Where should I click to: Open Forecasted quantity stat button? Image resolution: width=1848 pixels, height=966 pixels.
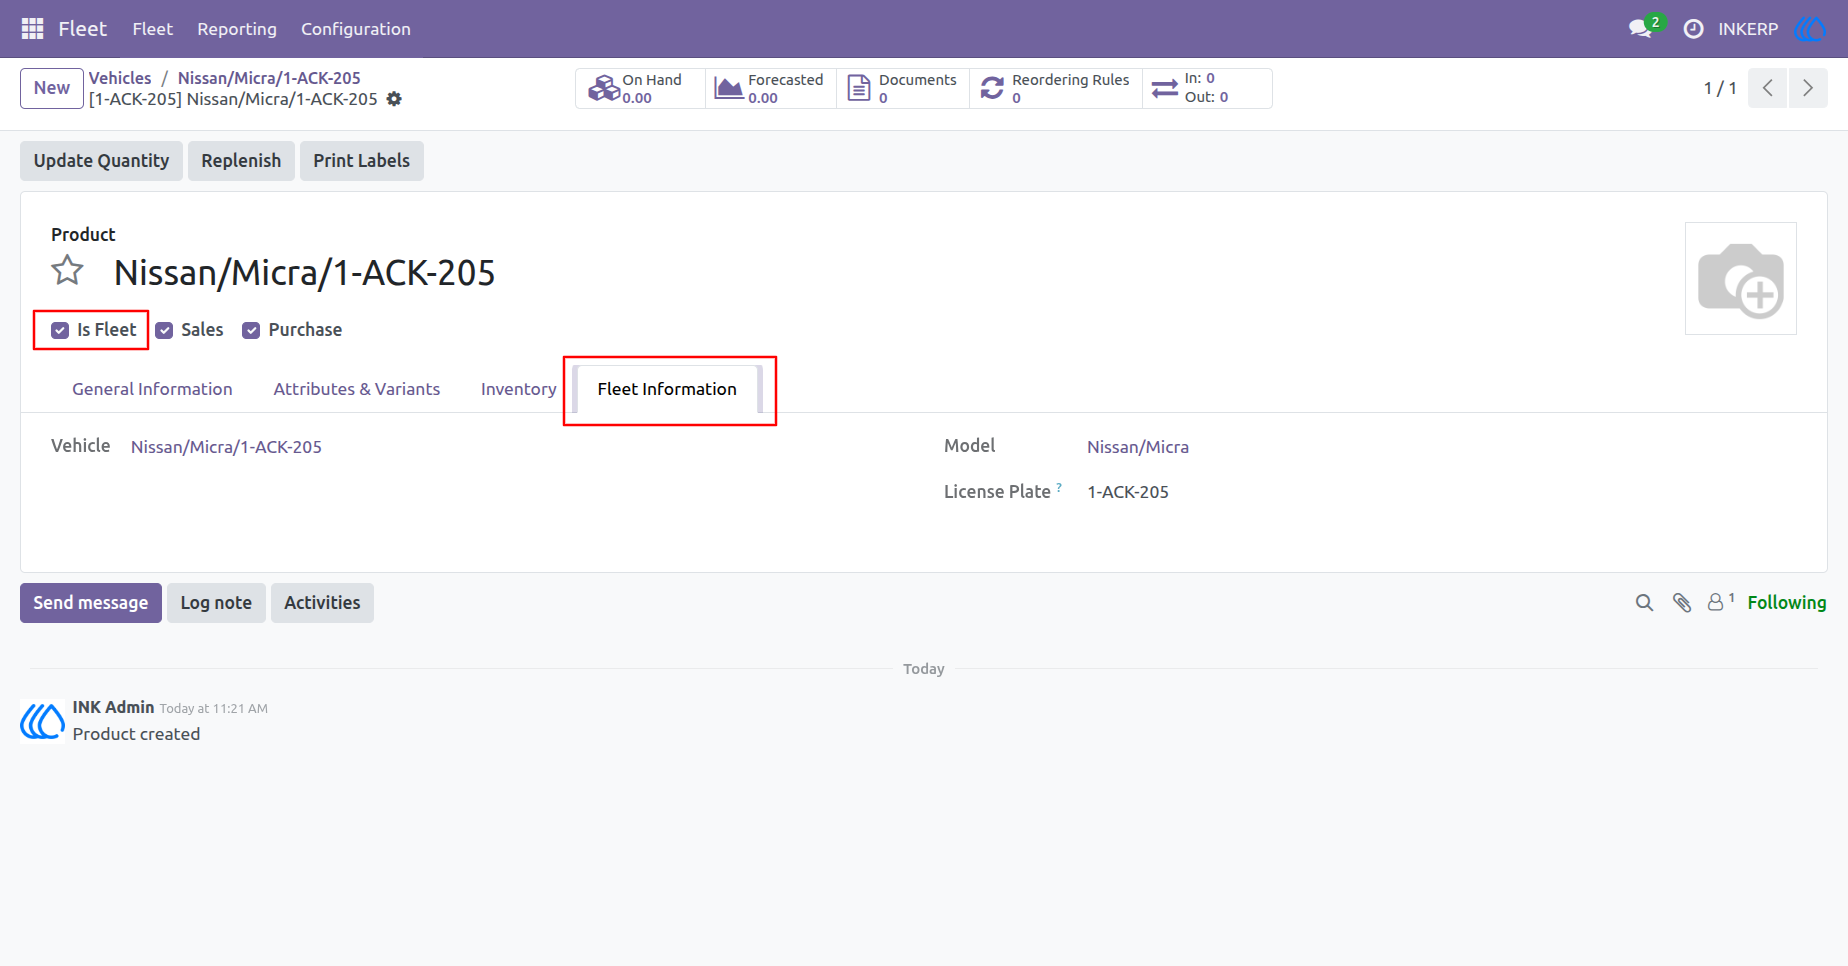point(771,88)
